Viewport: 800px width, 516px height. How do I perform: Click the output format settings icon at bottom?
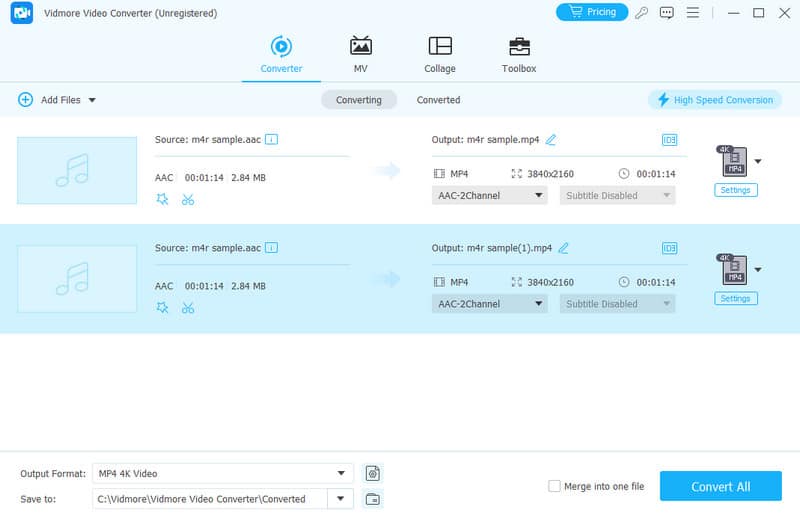tap(373, 473)
